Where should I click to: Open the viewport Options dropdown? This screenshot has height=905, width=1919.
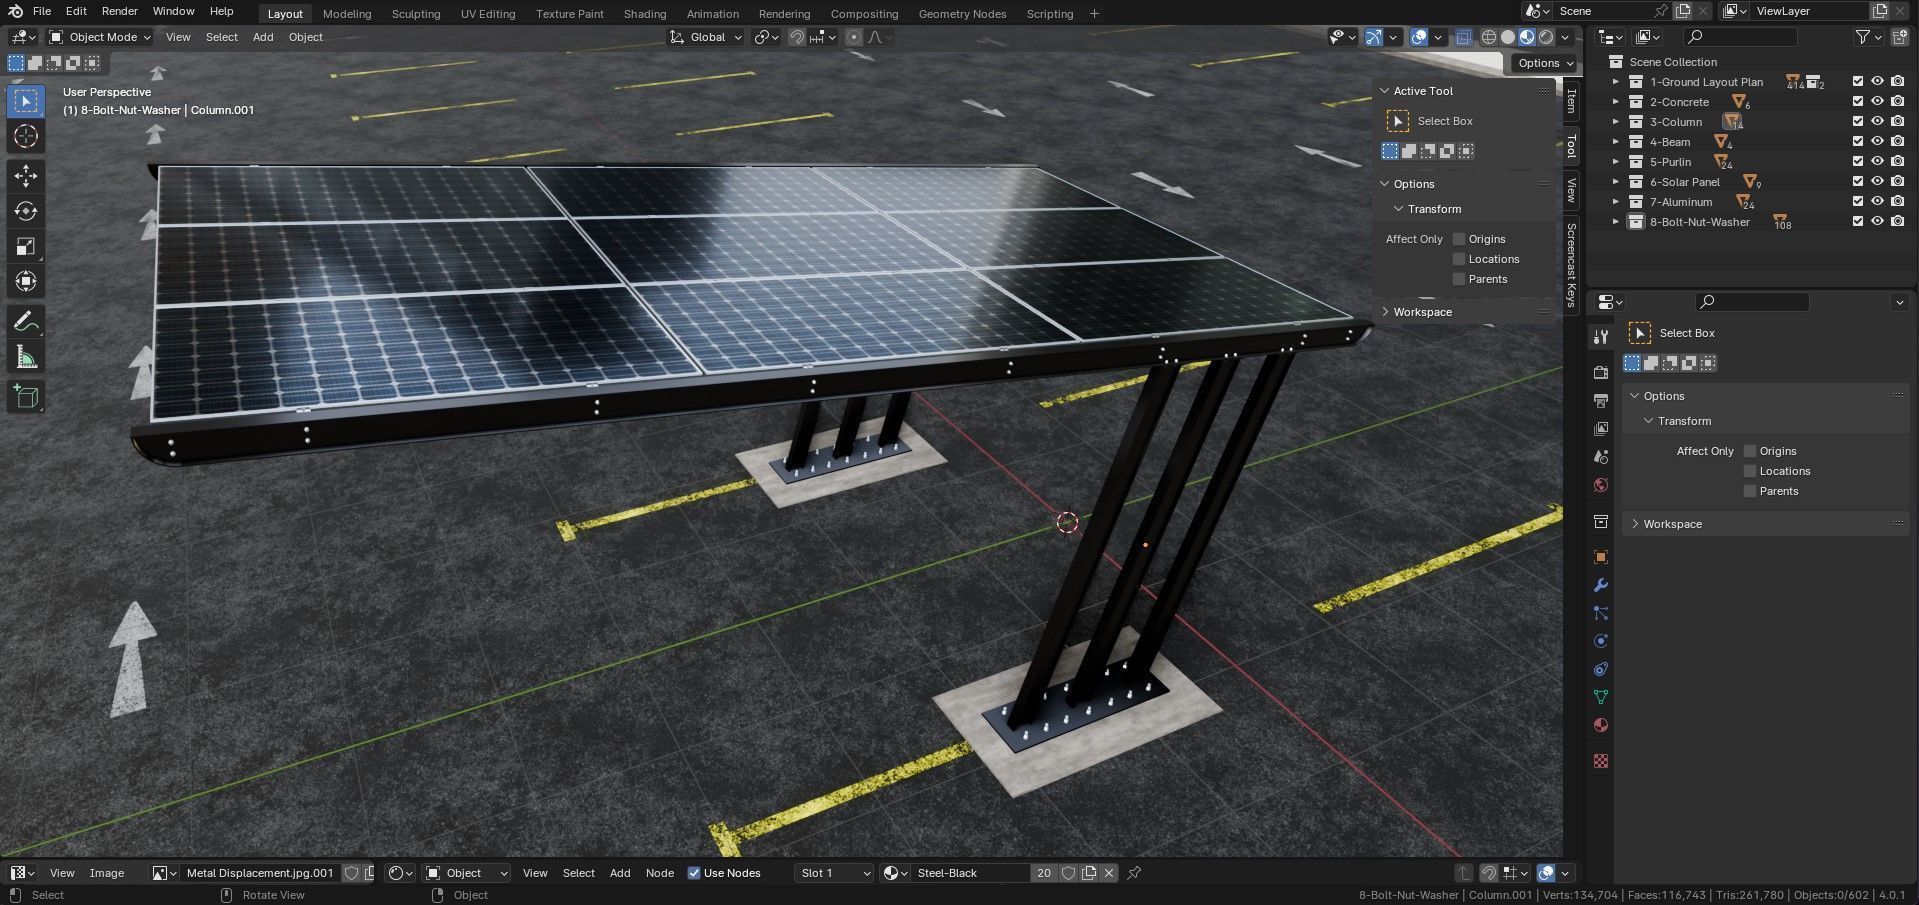(1545, 63)
